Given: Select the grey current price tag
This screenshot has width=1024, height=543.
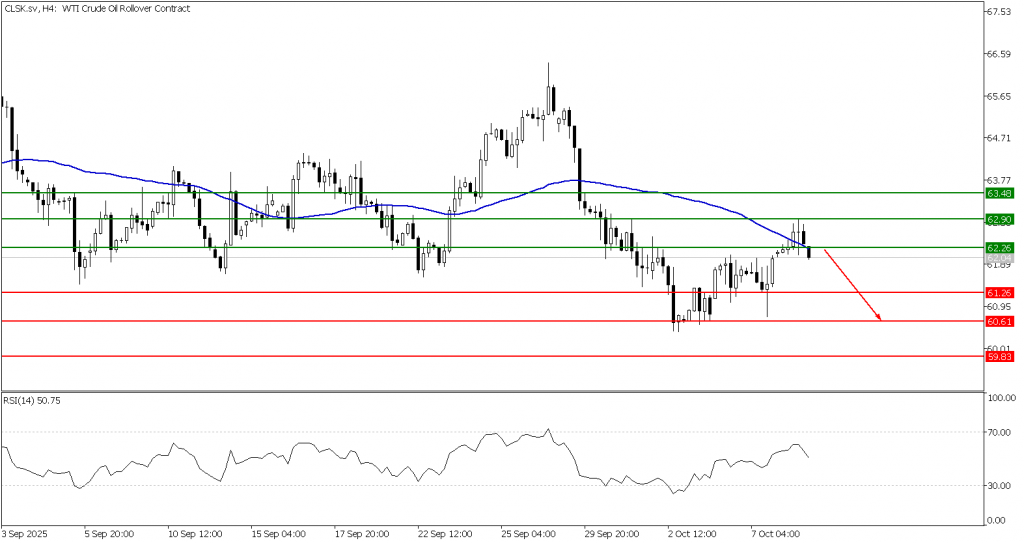Looking at the screenshot, I should (x=997, y=258).
